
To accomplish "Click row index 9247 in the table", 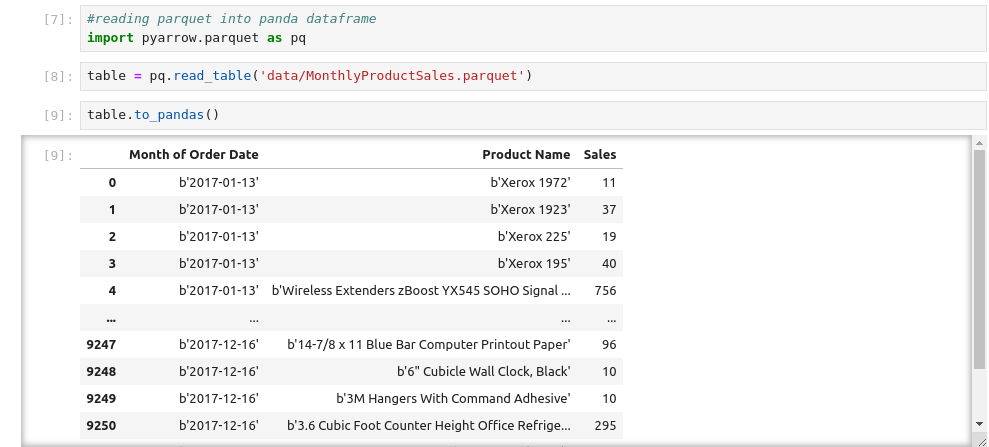I will [102, 345].
